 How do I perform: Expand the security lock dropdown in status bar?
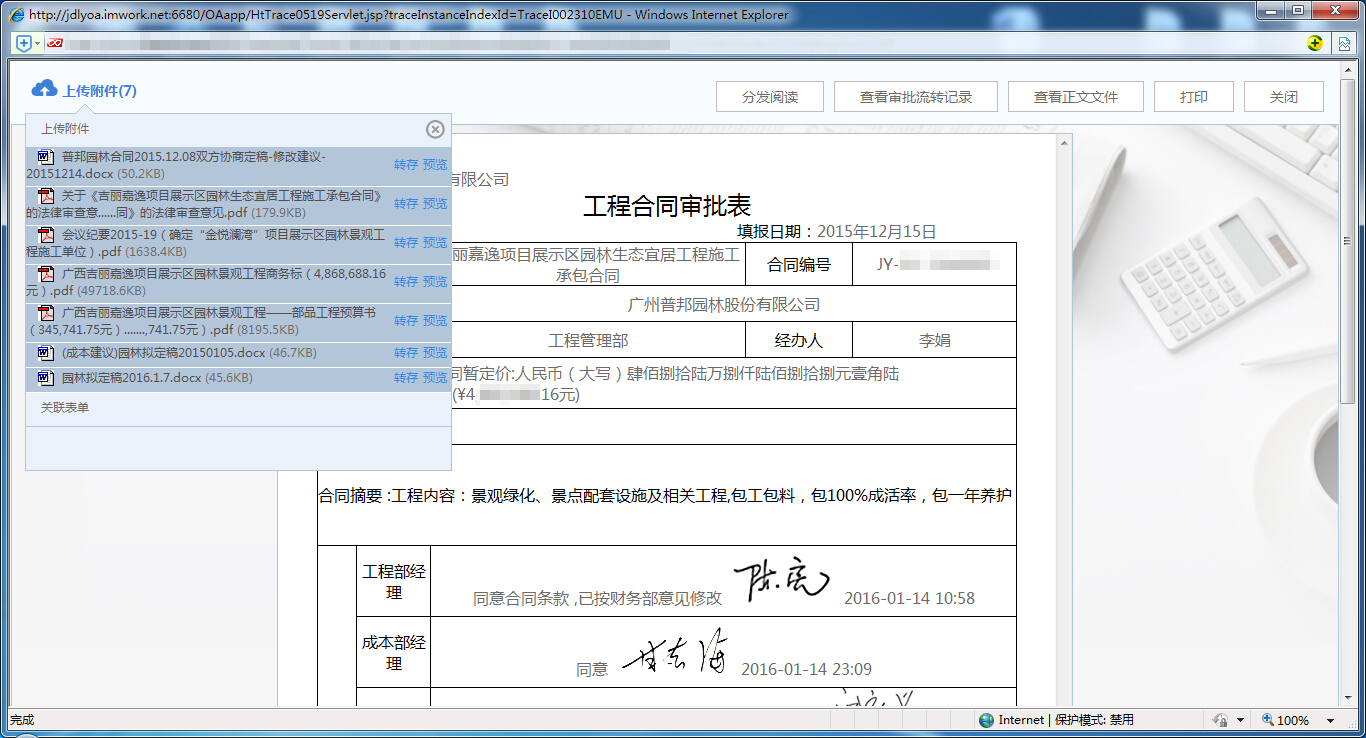pos(1241,720)
